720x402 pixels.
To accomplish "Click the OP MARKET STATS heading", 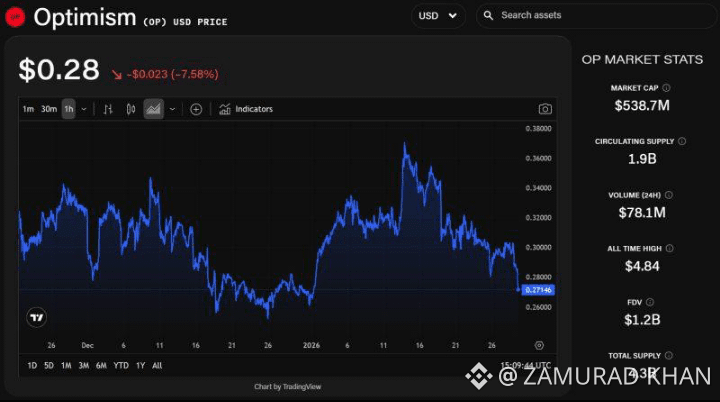I will coord(642,60).
